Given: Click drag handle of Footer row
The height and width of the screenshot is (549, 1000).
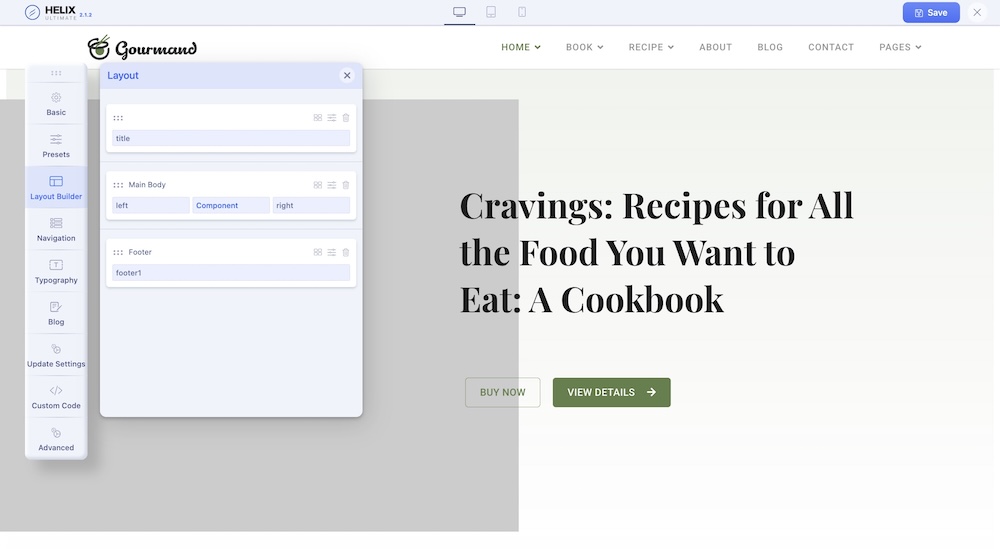Looking at the screenshot, I should pyautogui.click(x=118, y=253).
